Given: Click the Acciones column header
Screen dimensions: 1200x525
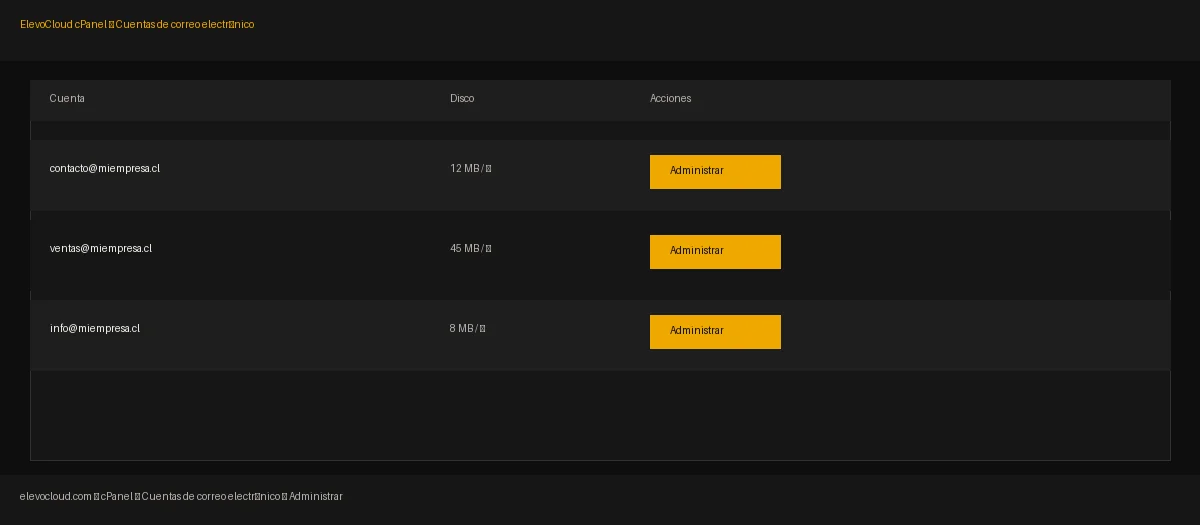Looking at the screenshot, I should pyautogui.click(x=671, y=98).
